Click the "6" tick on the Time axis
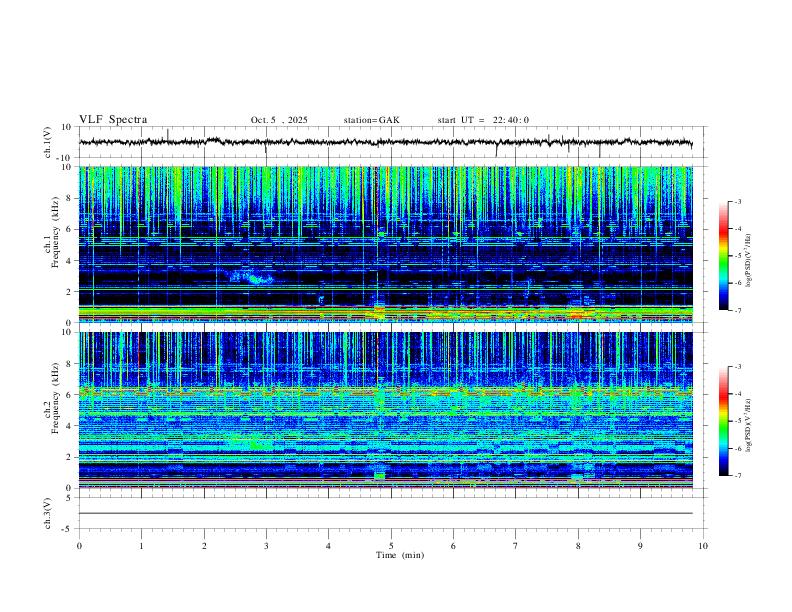This screenshot has height=612, width=792. (x=454, y=546)
